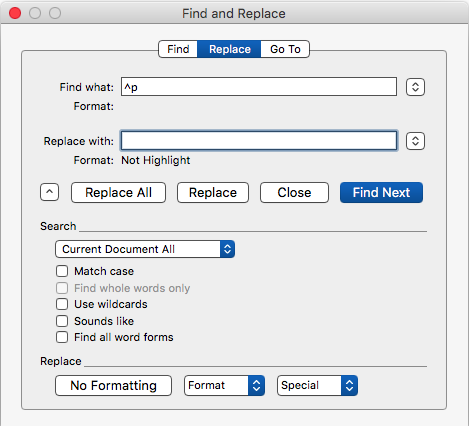Open the Replace with history arrows

coord(415,141)
